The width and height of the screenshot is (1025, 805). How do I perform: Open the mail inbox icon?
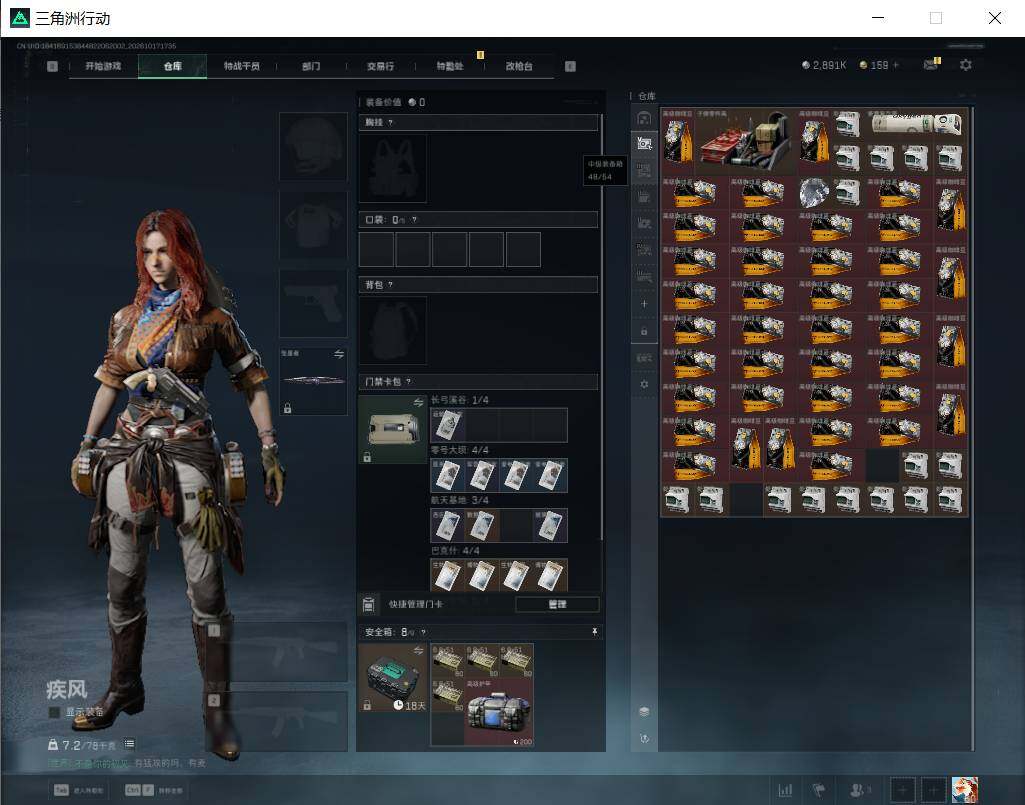[x=931, y=64]
